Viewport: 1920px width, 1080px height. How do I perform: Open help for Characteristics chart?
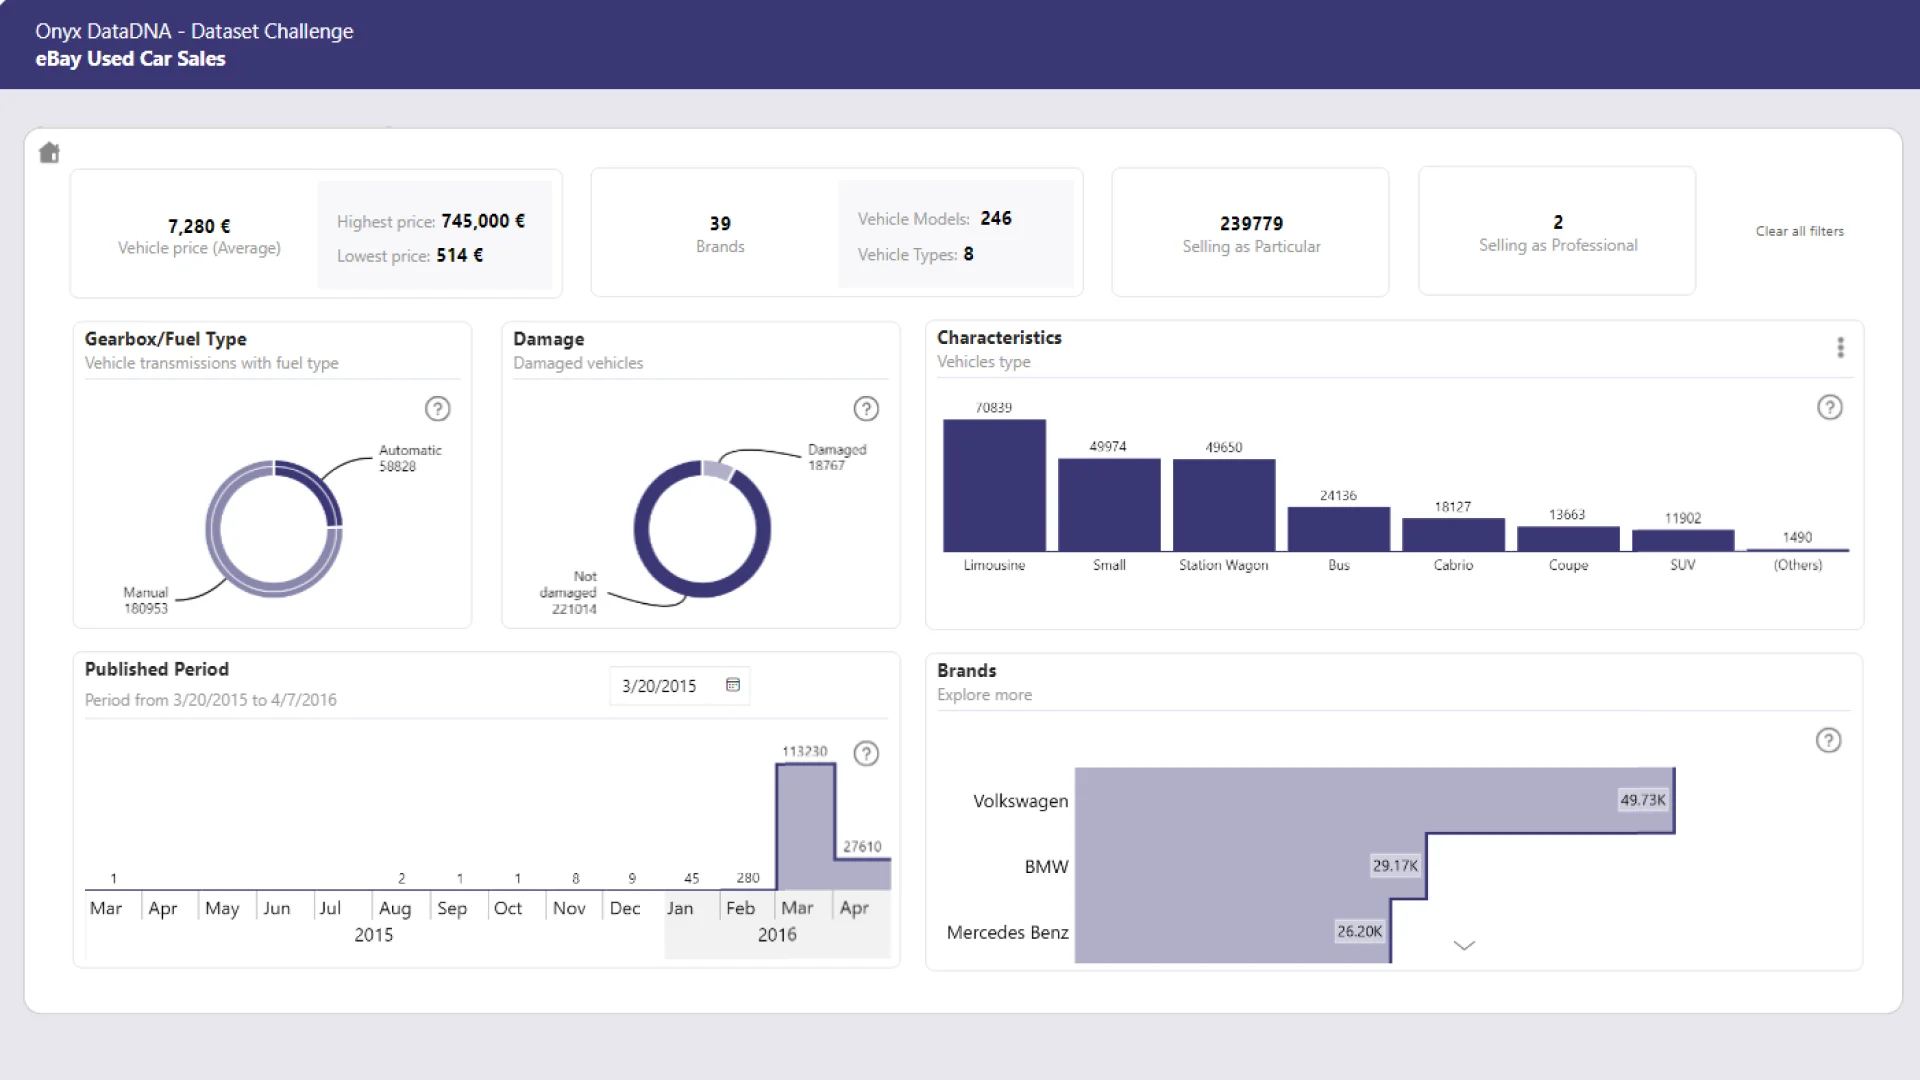click(x=1829, y=407)
